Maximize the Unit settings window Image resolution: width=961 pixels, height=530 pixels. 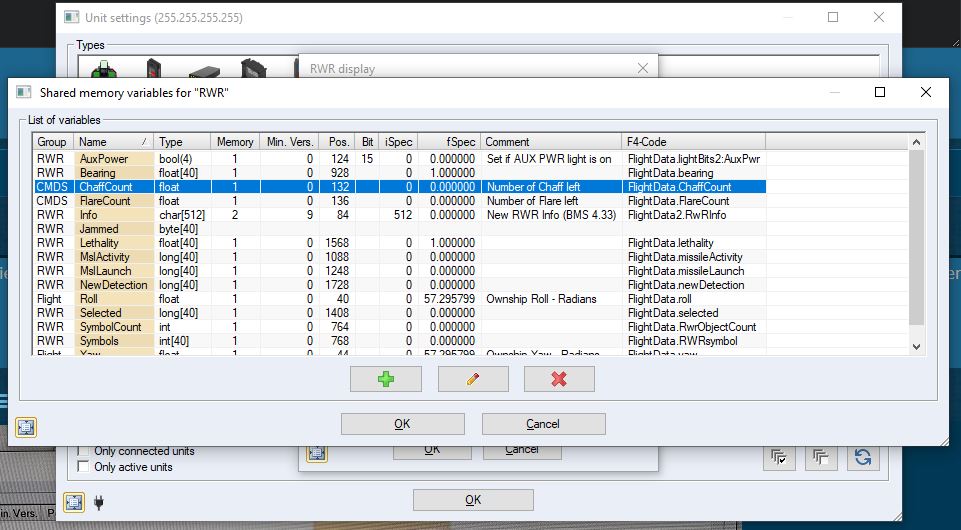click(833, 17)
